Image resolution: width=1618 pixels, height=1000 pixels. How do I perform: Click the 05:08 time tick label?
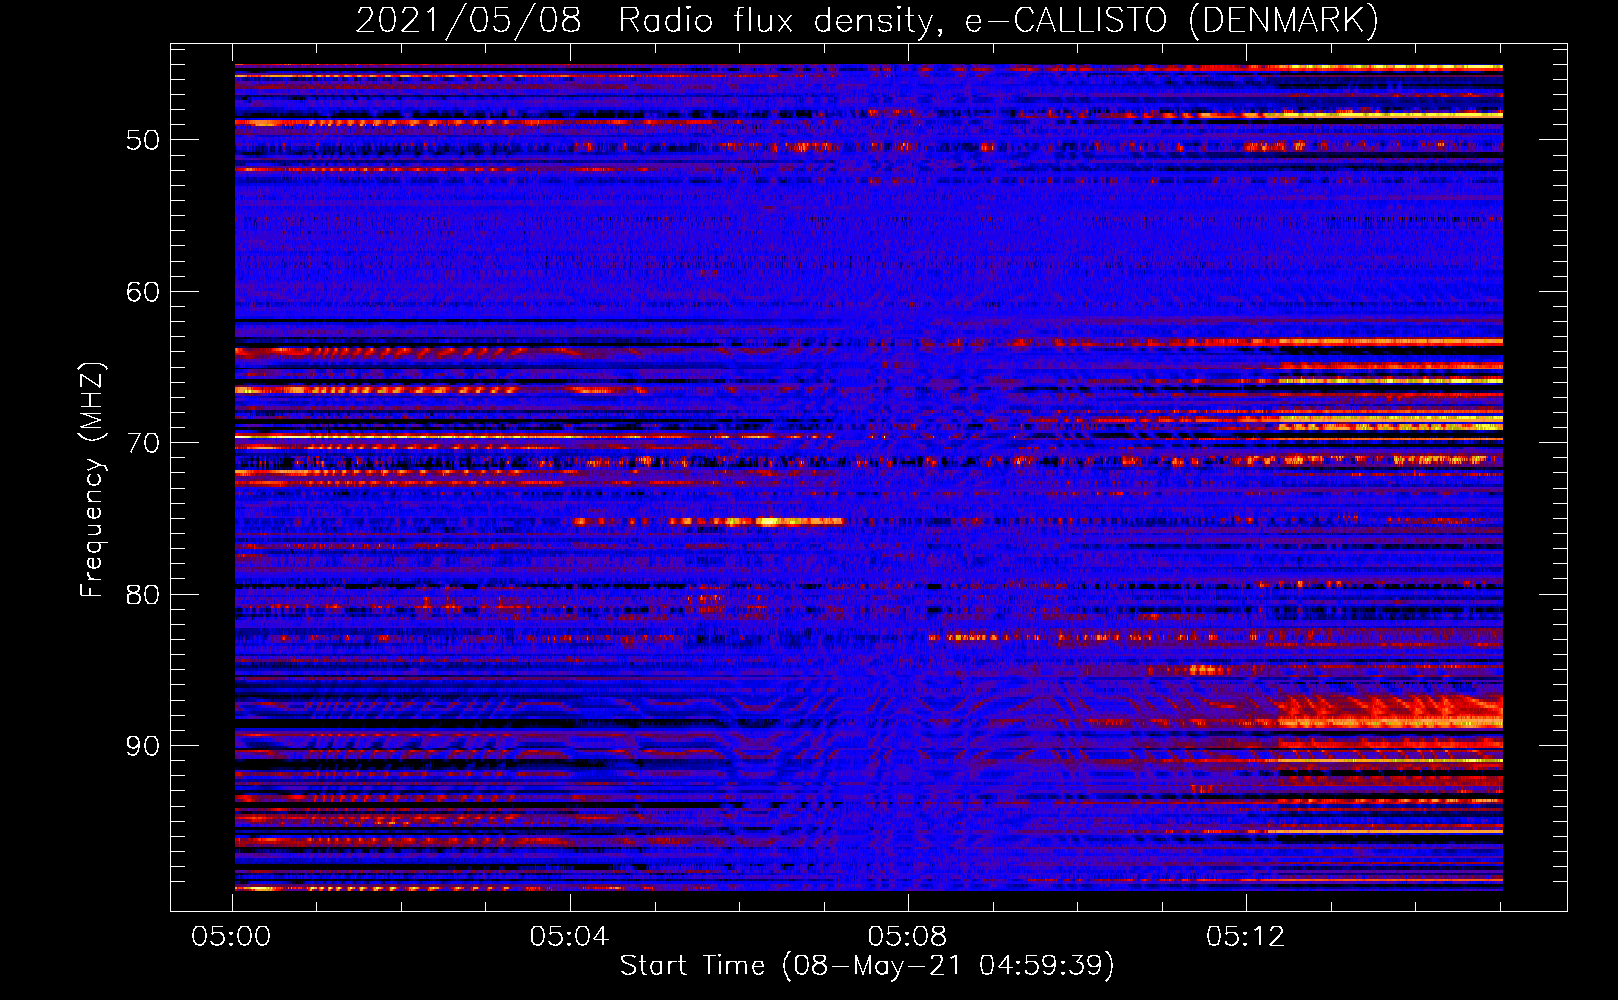click(x=908, y=937)
